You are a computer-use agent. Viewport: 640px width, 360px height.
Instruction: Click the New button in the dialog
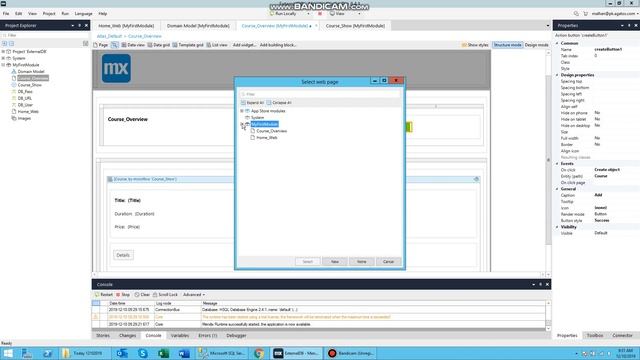pyautogui.click(x=335, y=262)
